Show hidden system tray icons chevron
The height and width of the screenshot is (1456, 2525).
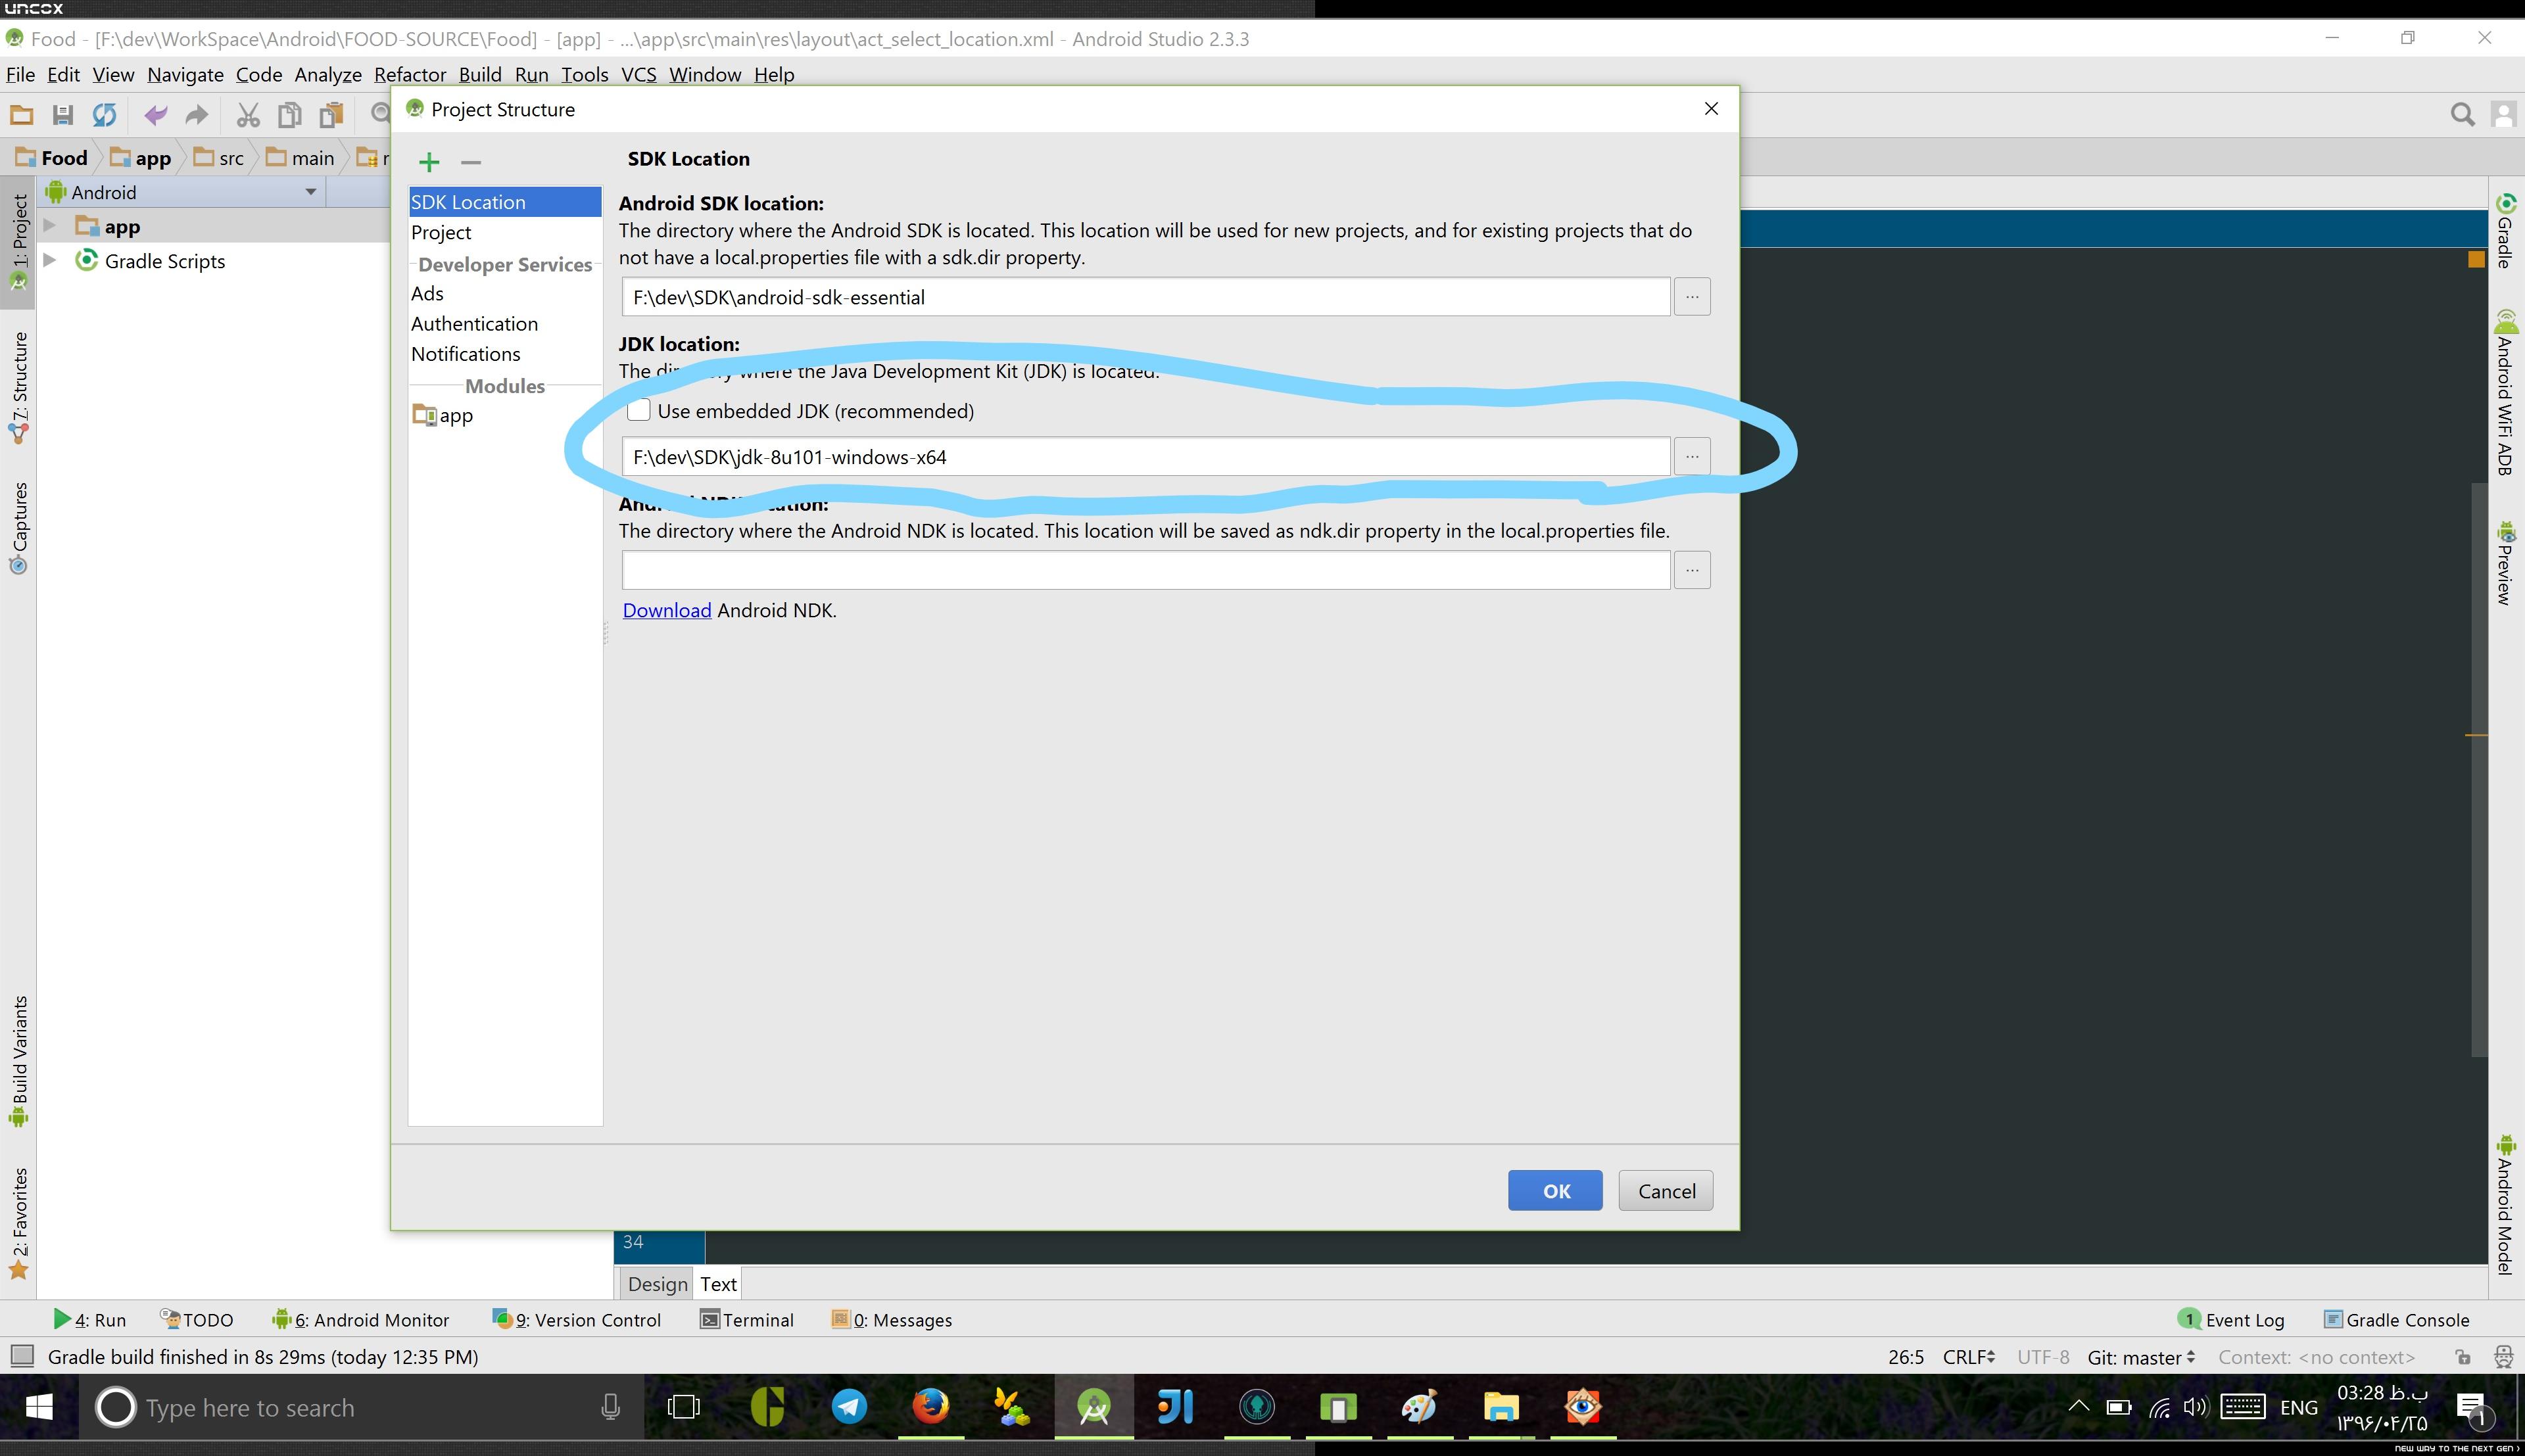2079,1407
